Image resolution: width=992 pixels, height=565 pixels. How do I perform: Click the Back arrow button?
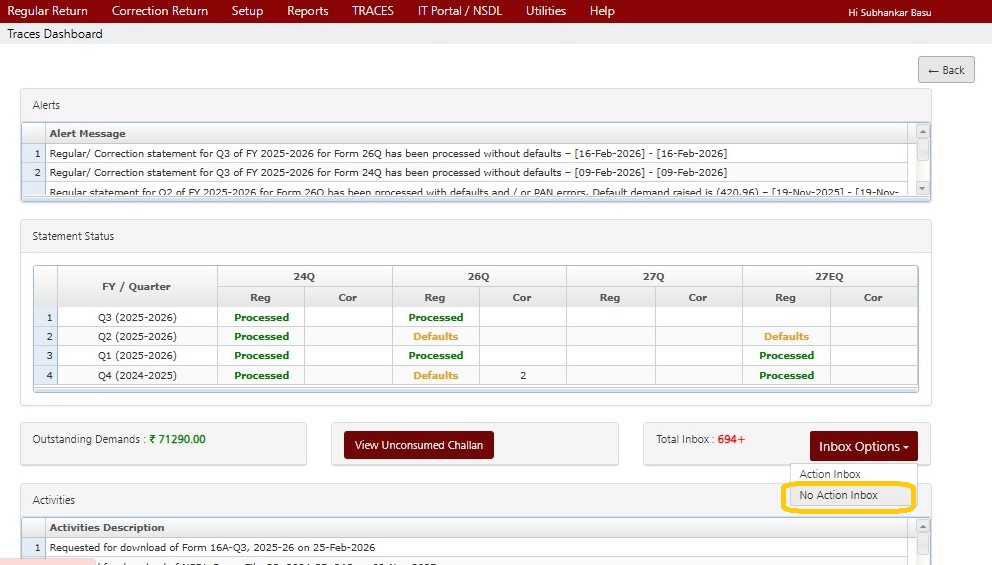point(946,70)
